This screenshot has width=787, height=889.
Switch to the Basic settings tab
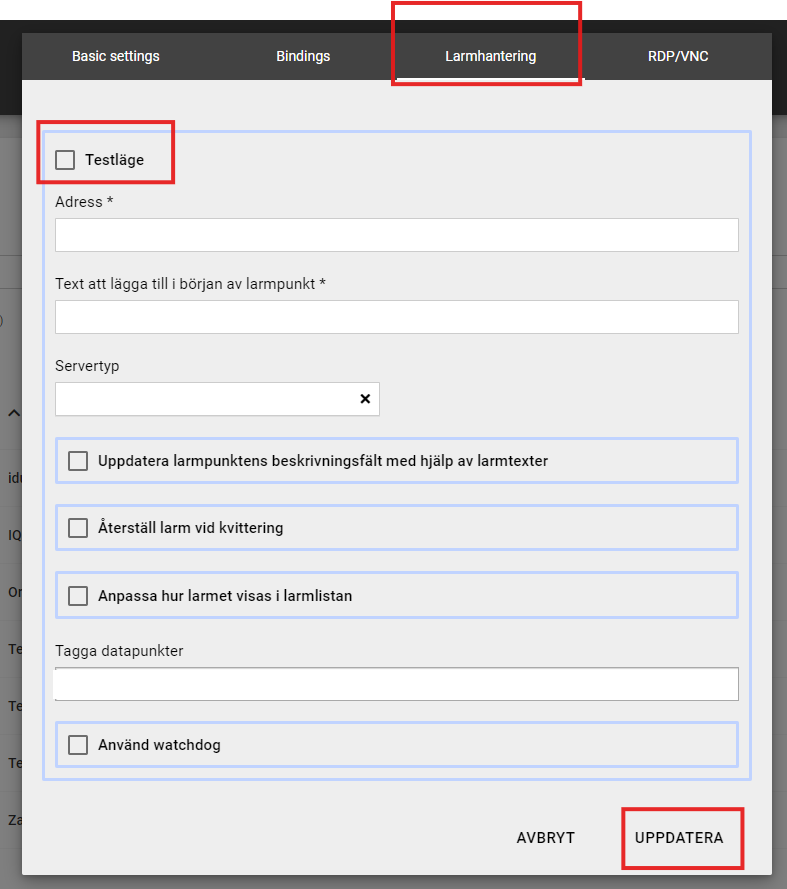[x=116, y=56]
